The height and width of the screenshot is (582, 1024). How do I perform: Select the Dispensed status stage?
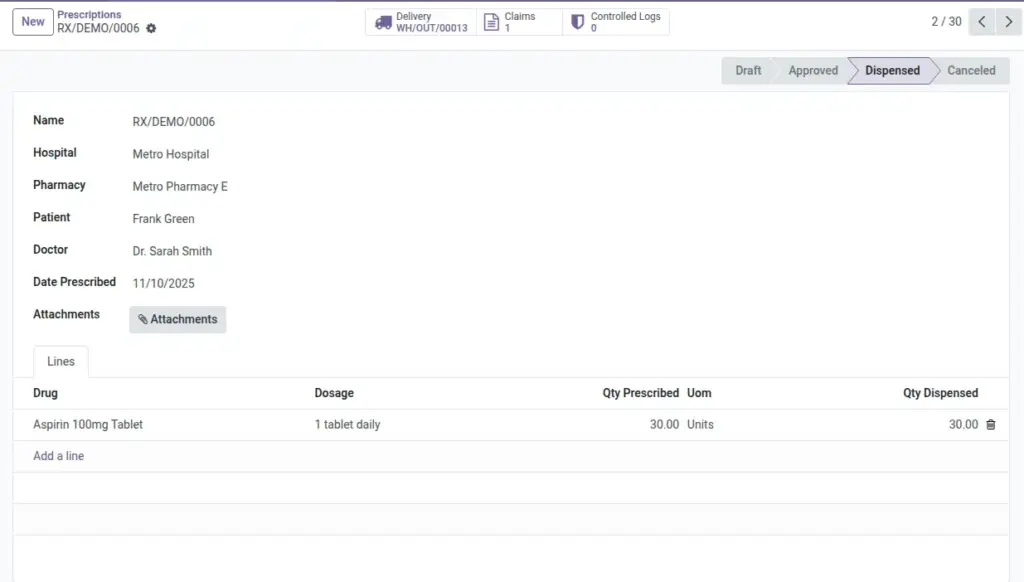pos(892,71)
